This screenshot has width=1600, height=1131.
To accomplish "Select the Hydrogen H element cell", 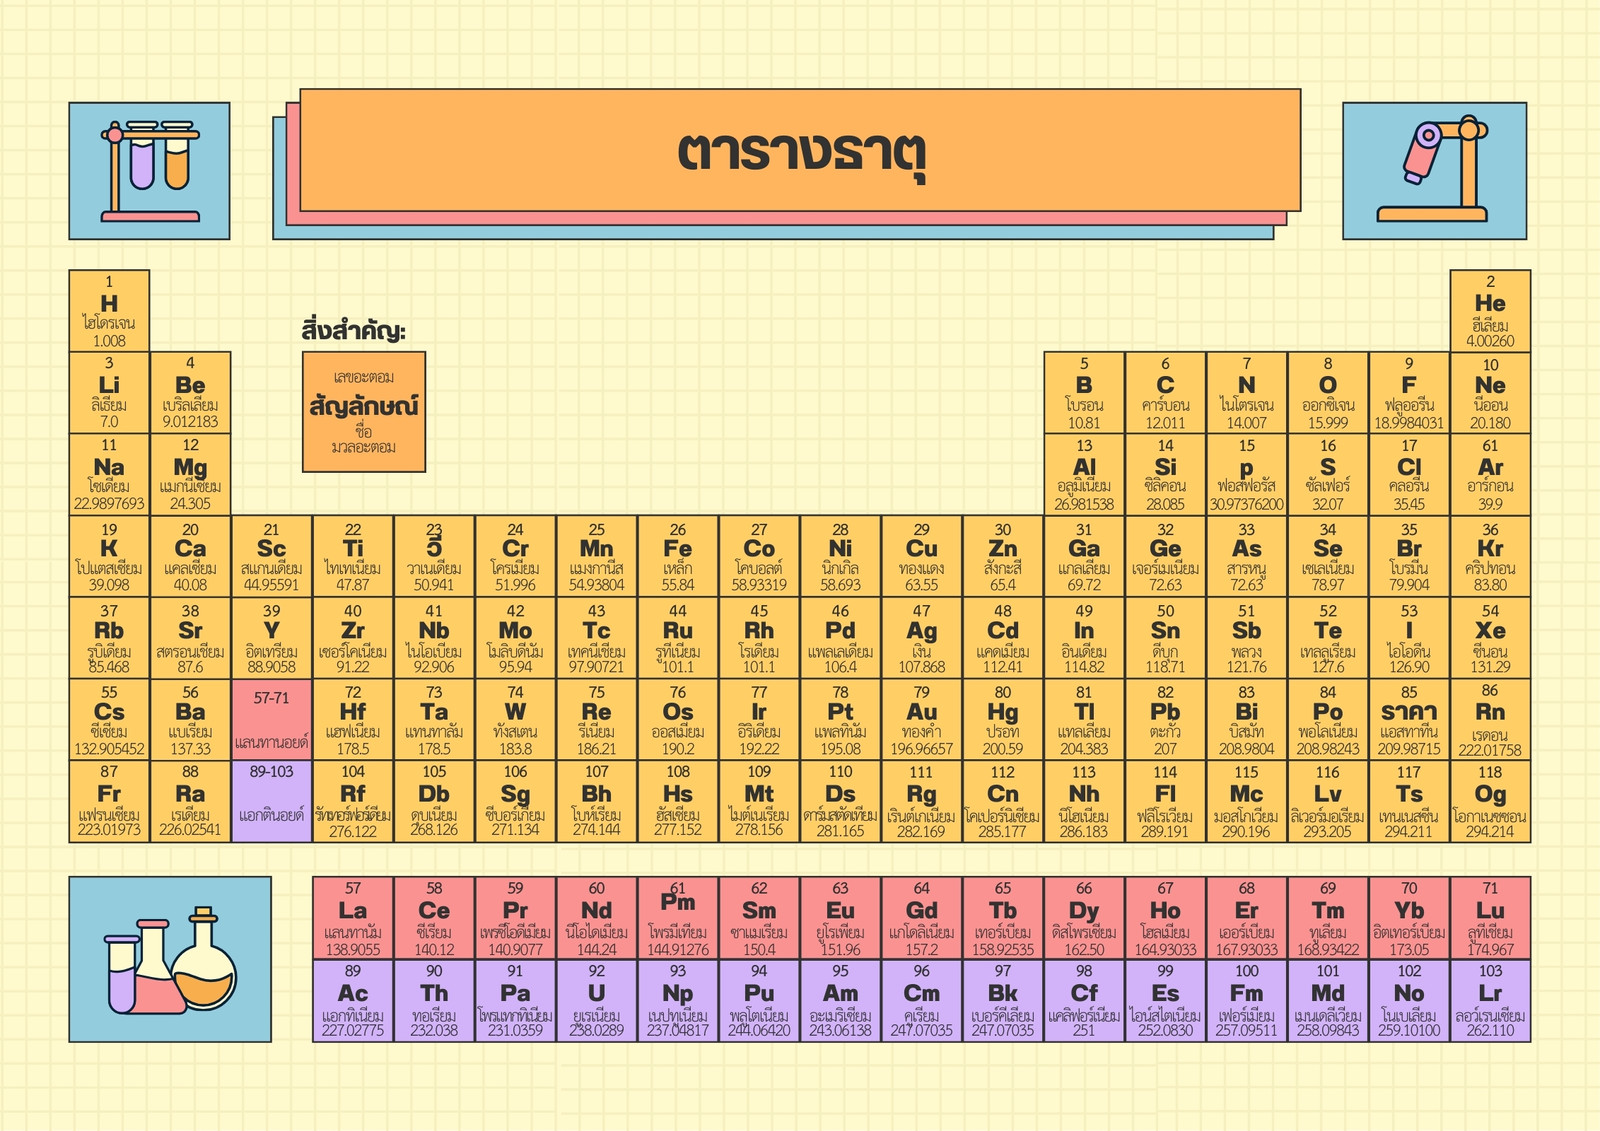I will [109, 311].
